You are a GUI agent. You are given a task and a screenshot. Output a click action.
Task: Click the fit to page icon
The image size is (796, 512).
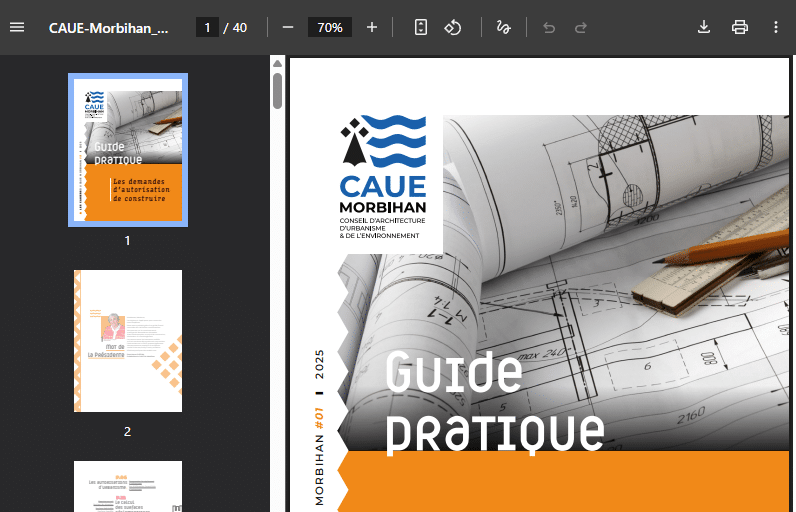pos(421,27)
